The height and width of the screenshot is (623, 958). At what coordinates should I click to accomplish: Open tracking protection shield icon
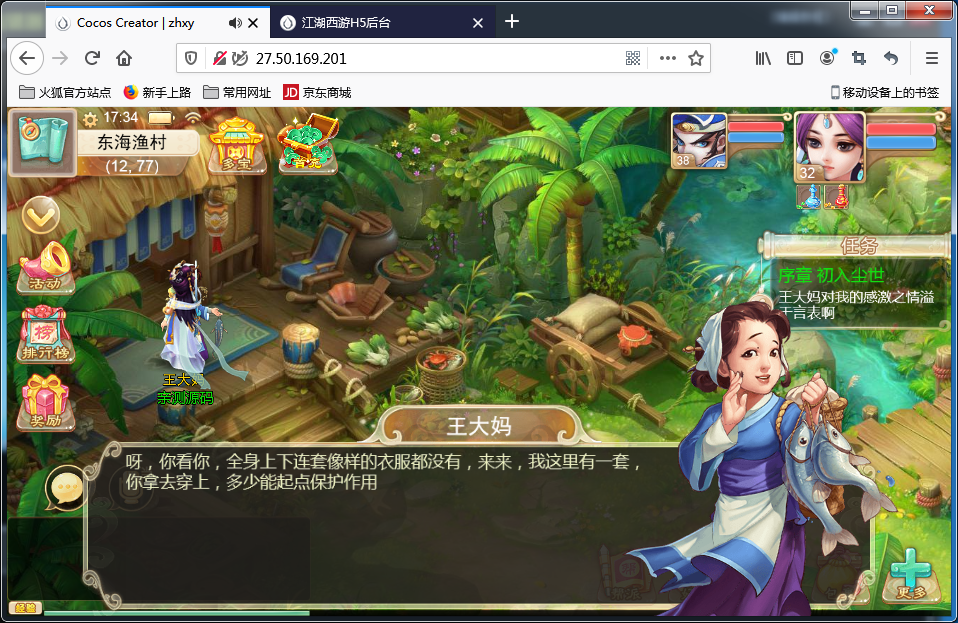(x=191, y=58)
